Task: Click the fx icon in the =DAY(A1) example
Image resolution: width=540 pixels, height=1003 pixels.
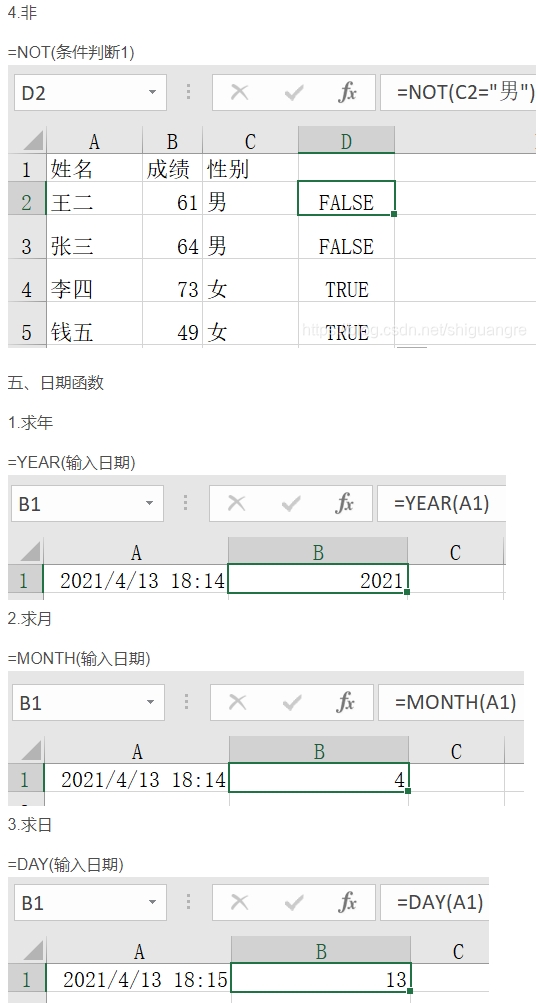Action: pyautogui.click(x=347, y=902)
